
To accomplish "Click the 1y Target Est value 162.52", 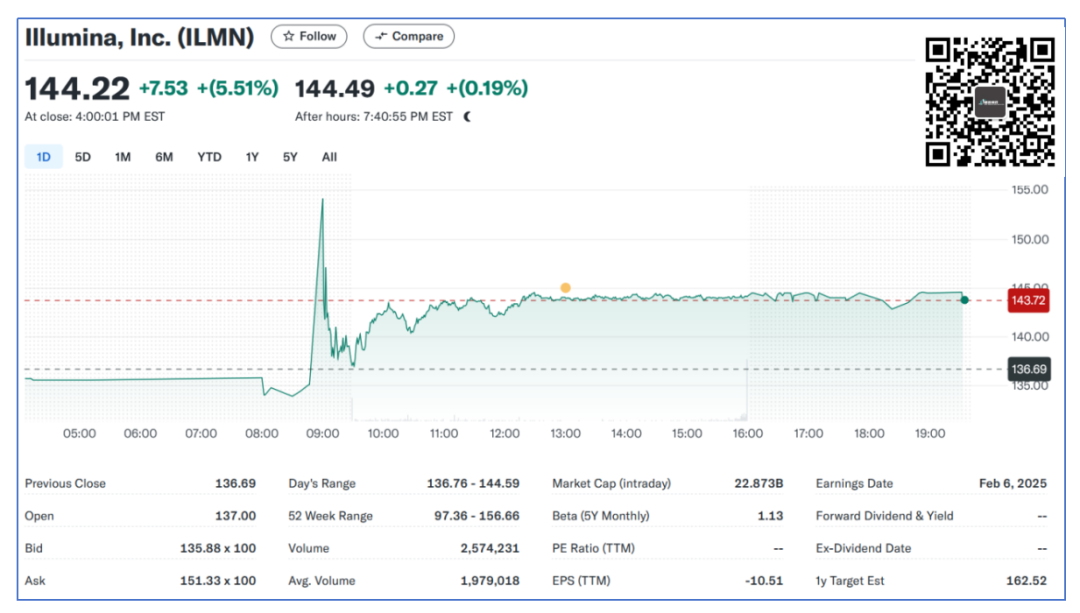I will pos(1026,581).
